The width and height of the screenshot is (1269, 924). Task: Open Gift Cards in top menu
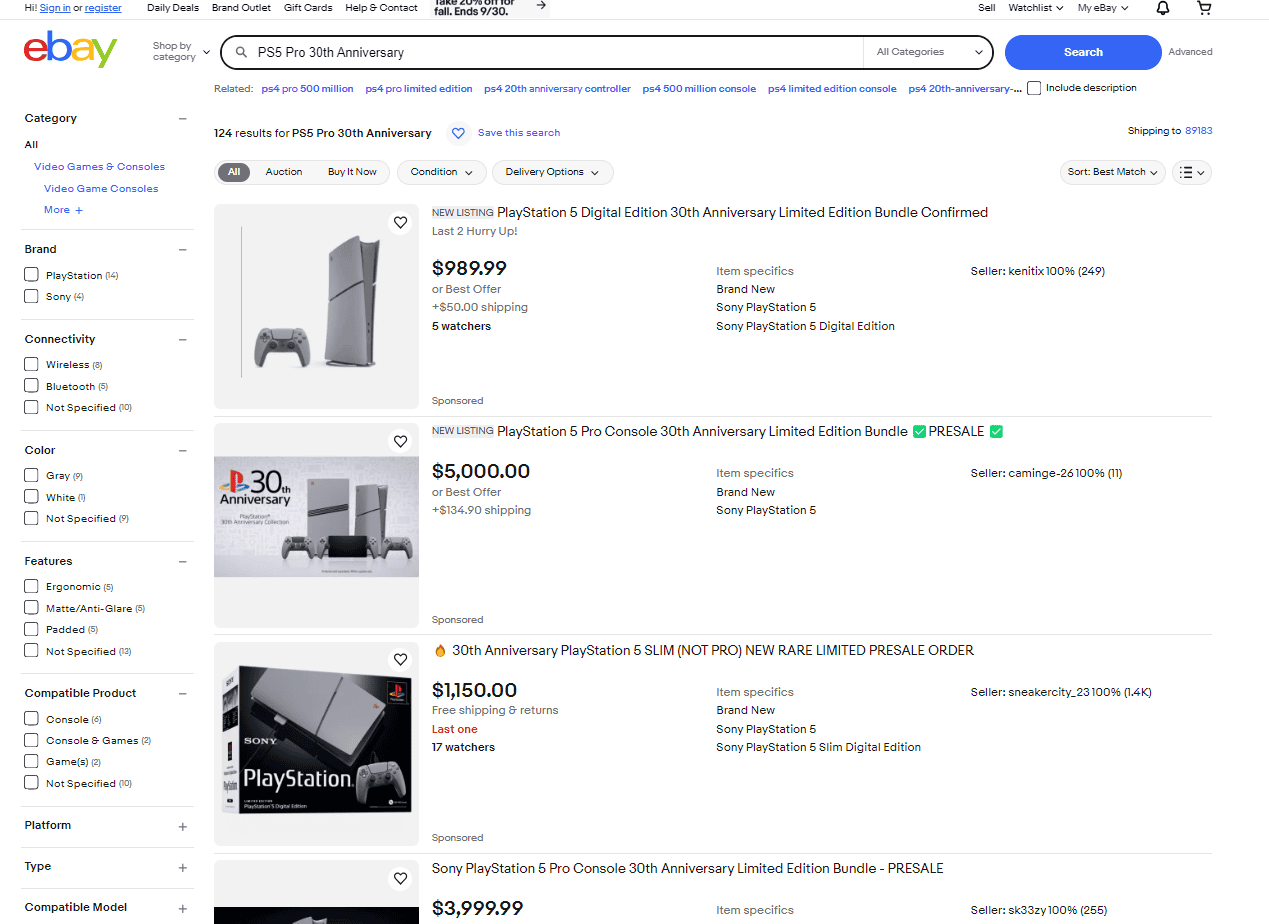click(x=308, y=8)
